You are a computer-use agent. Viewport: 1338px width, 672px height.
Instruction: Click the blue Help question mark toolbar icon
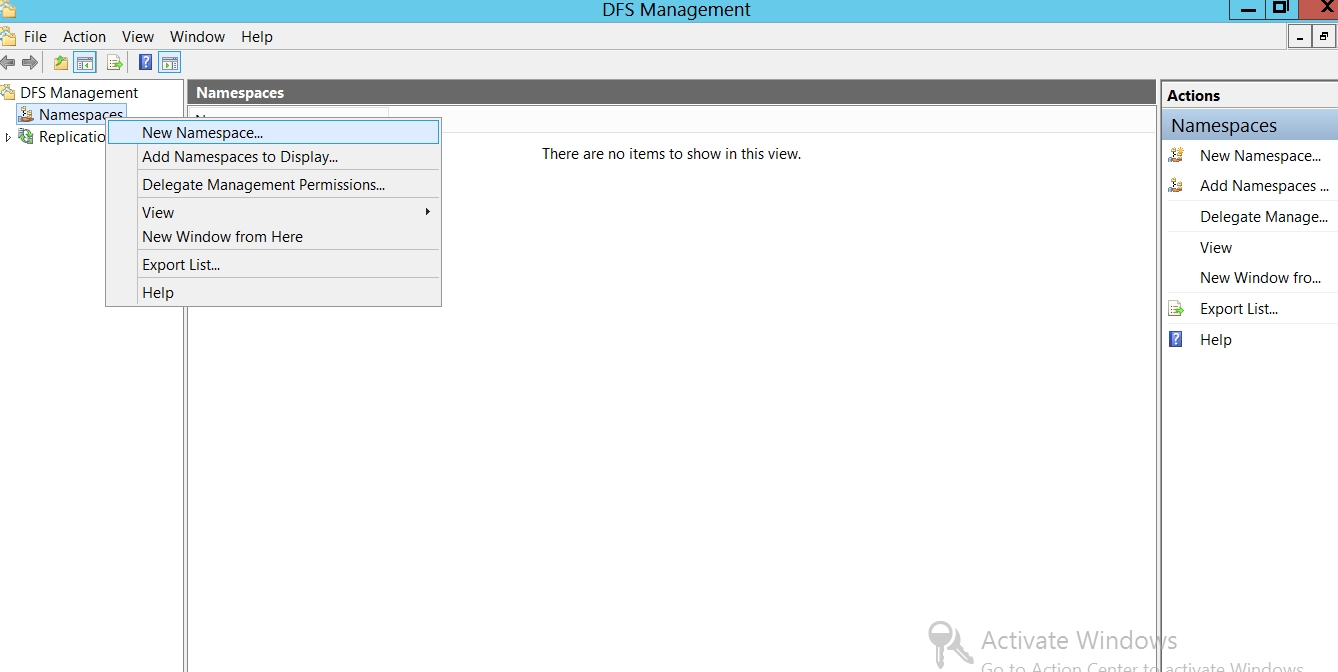point(145,63)
